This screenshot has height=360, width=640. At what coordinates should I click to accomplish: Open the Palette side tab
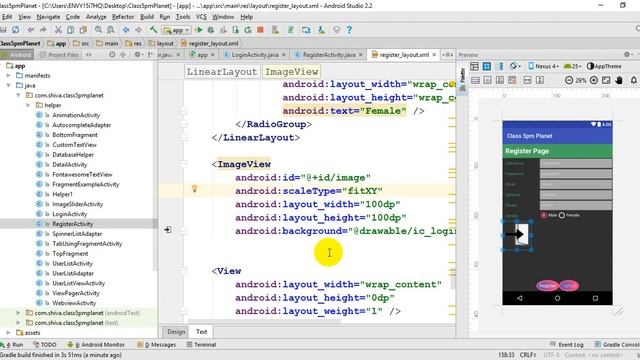coord(462,79)
